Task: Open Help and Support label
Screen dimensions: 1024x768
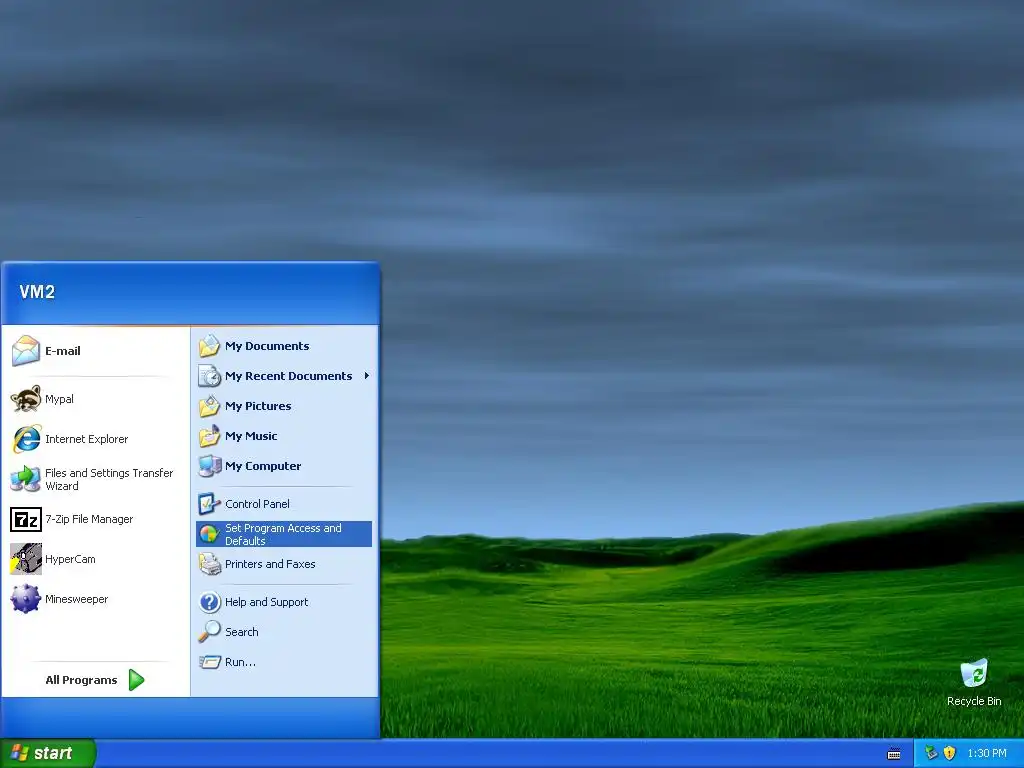Action: 266,601
